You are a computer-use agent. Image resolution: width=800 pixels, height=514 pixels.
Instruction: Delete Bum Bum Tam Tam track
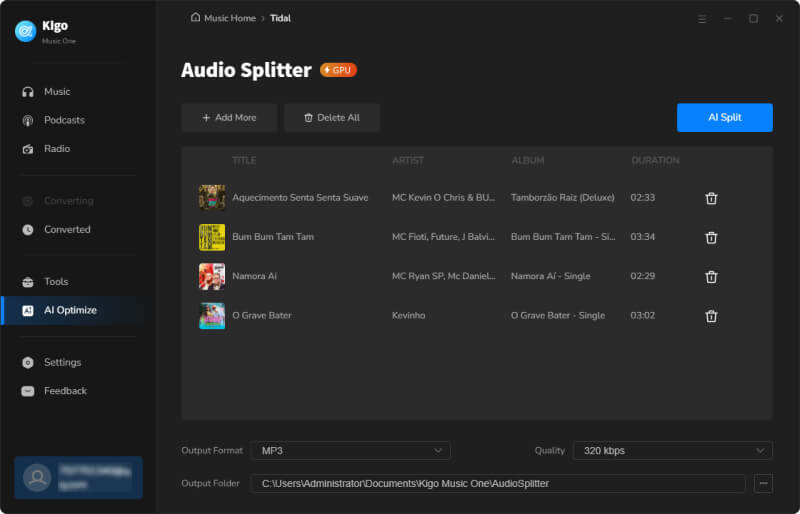click(711, 237)
